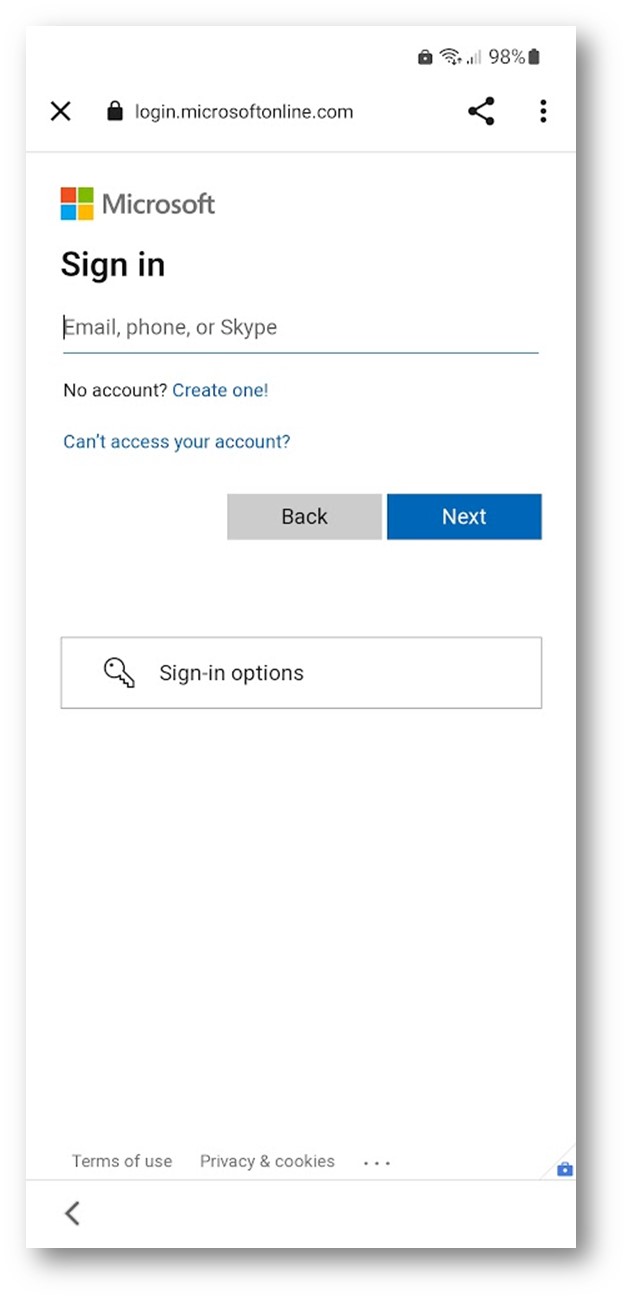Tap the gray Back button
Image resolution: width=628 pixels, height=1300 pixels.
coord(304,517)
